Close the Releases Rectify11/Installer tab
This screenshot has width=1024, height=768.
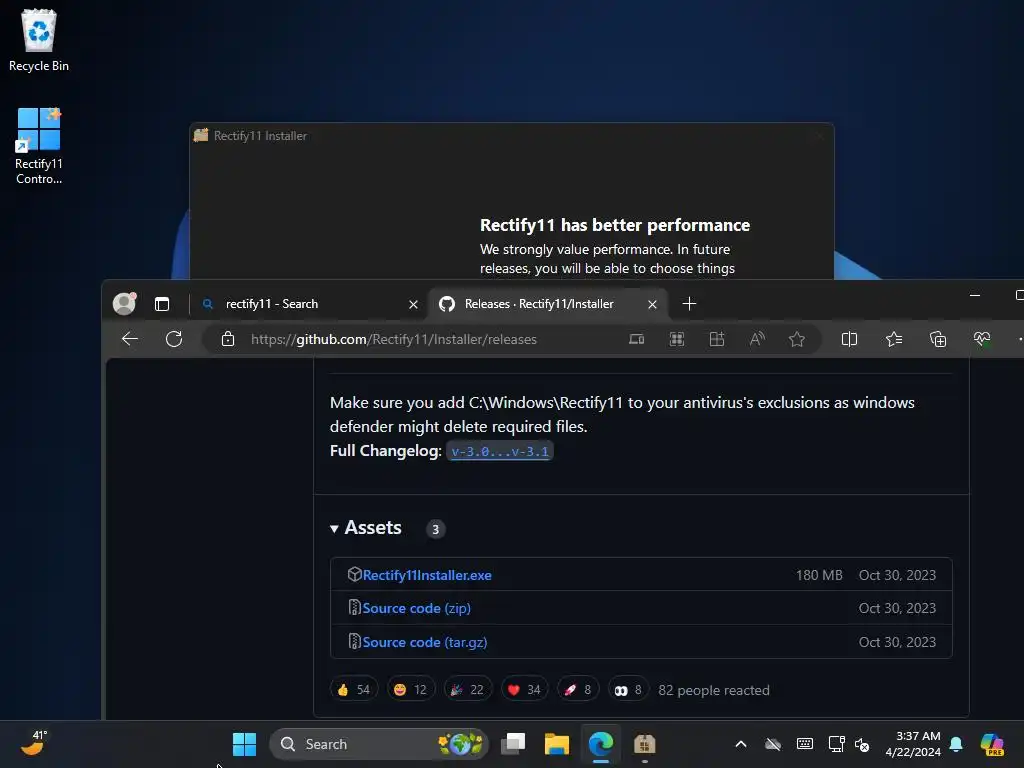coord(652,304)
